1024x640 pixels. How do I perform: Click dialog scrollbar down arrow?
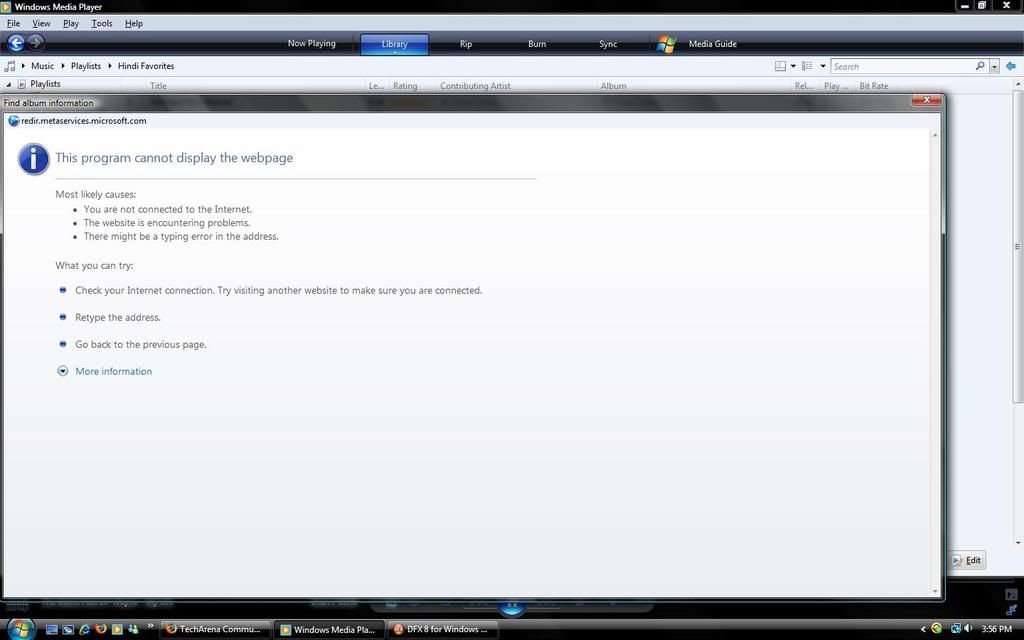[935, 591]
